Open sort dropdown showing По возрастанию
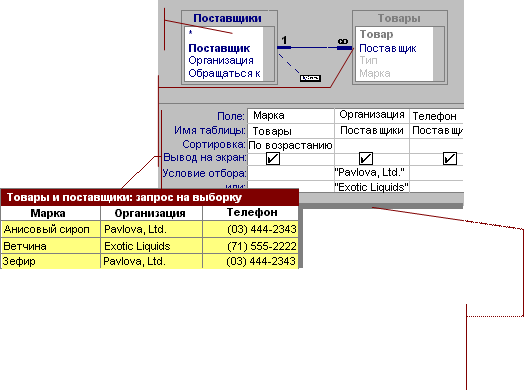This screenshot has width=524, height=391. (290, 145)
